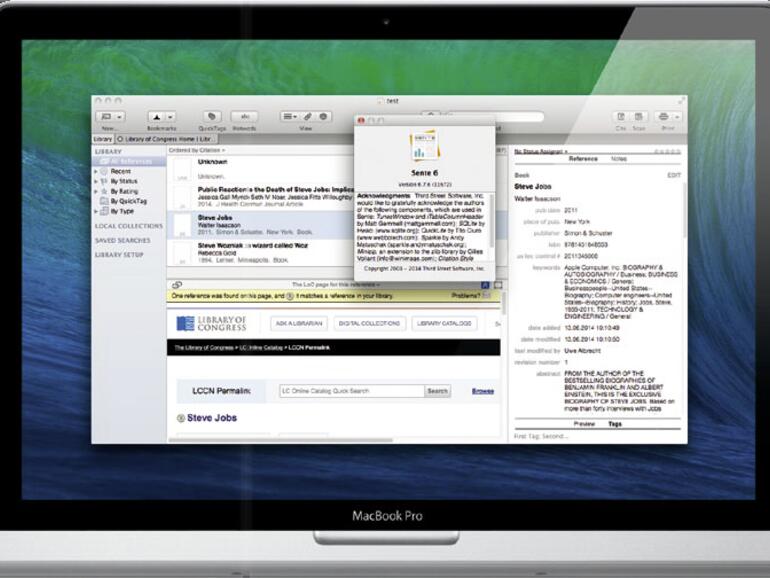Switch to Library of Congress Home tab
This screenshot has width=770, height=578.
click(x=165, y=139)
